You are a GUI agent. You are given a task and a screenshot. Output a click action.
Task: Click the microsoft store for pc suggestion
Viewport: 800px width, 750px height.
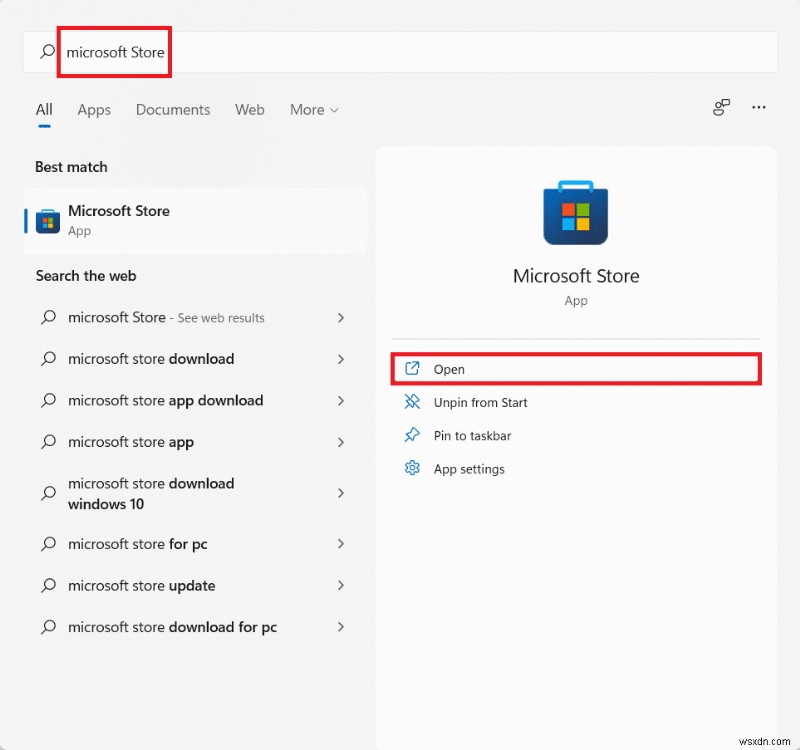click(x=136, y=544)
